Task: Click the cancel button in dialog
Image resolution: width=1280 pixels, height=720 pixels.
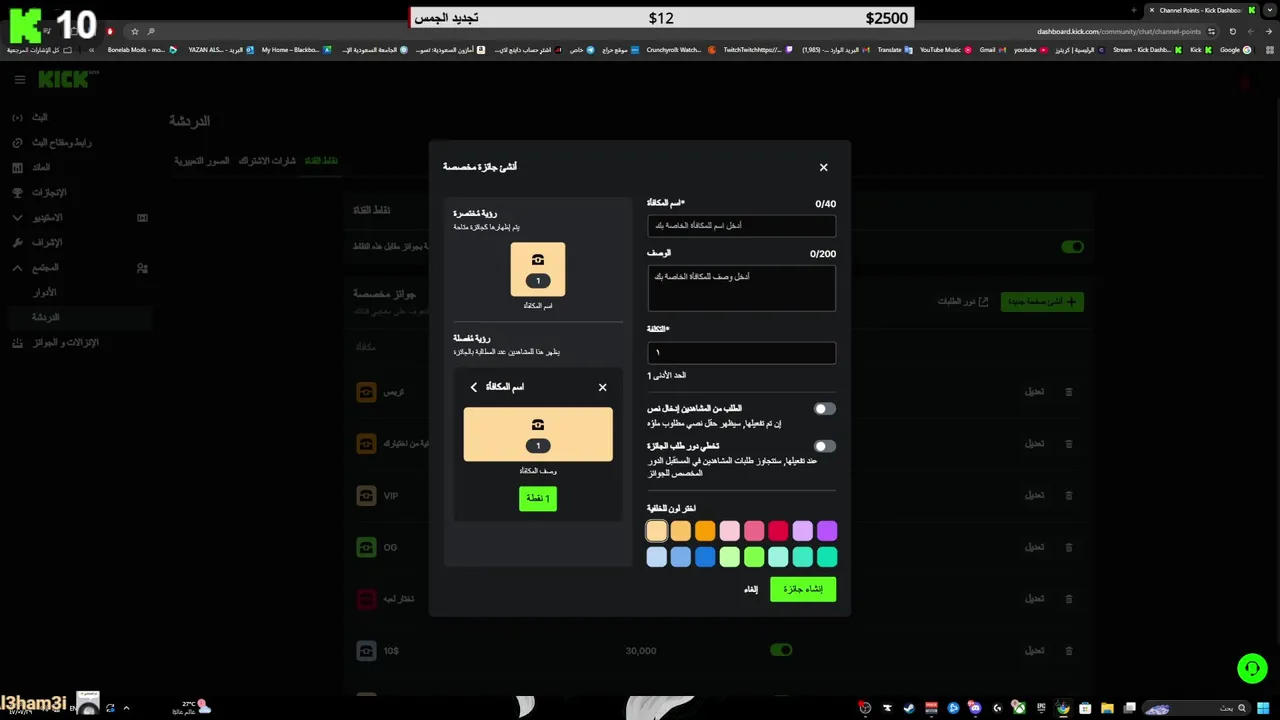Action: [751, 589]
